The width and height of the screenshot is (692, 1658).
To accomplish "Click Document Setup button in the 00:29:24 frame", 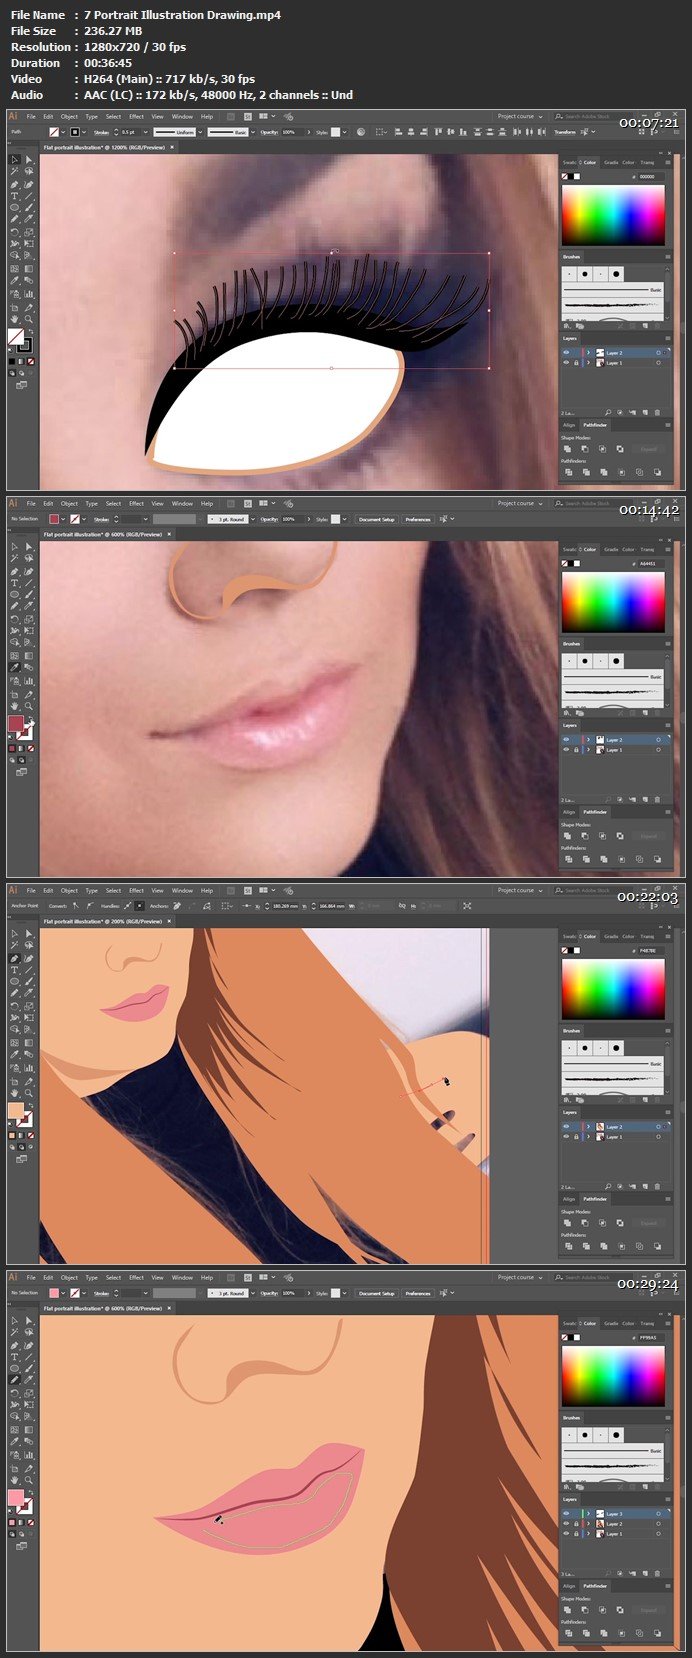I will [376, 1293].
